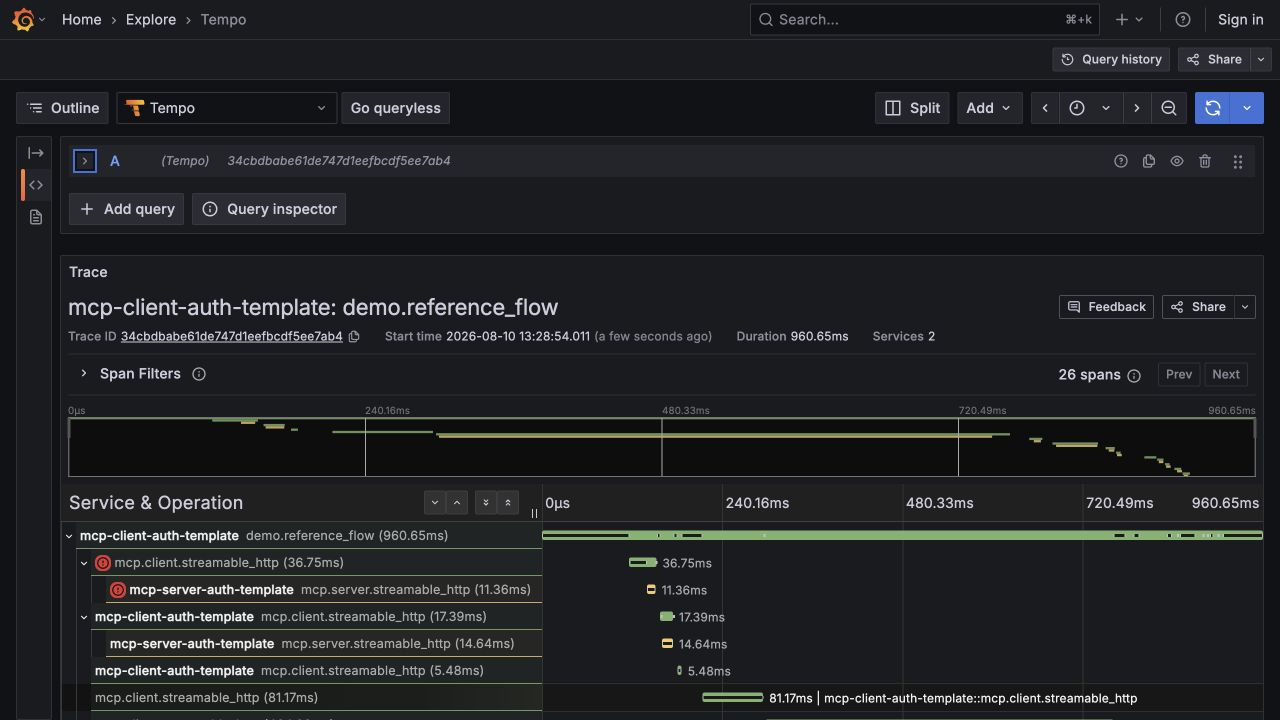Toggle the Outline panel button

[63, 108]
